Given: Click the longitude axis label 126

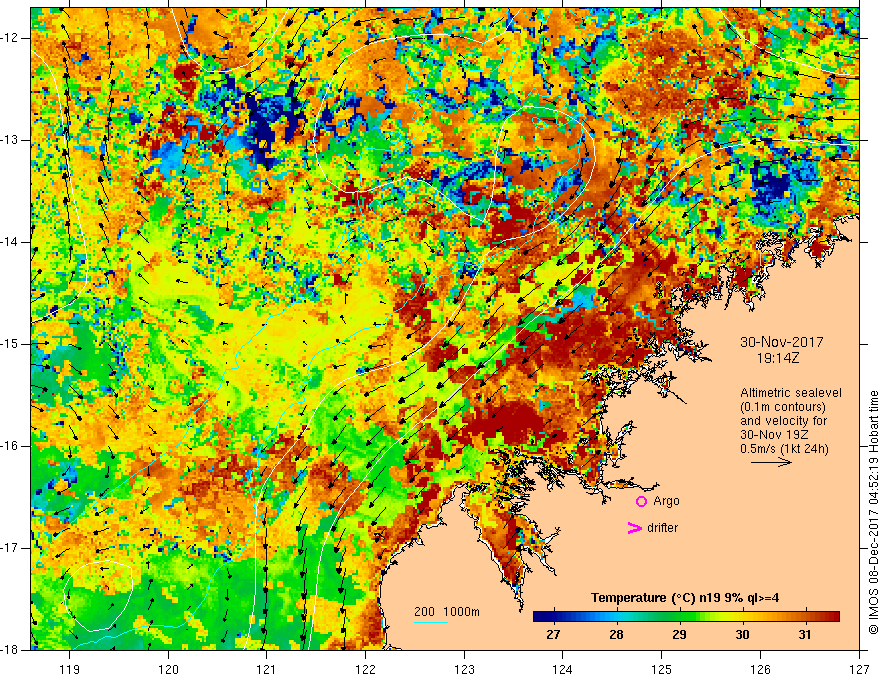Looking at the screenshot, I should pos(760,669).
